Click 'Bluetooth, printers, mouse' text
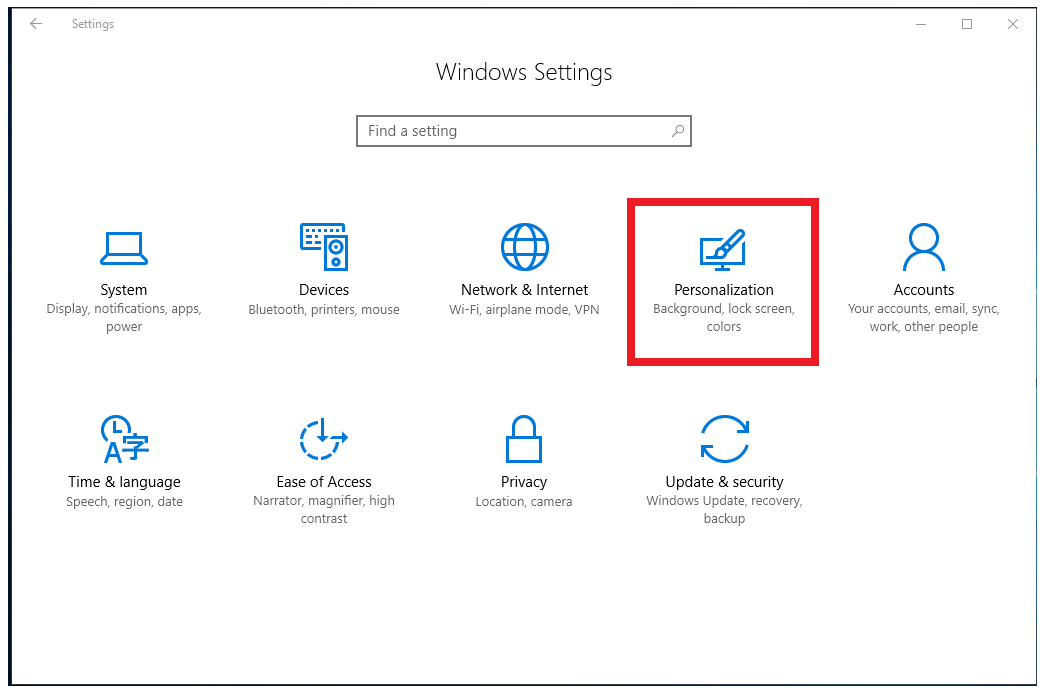 click(324, 309)
